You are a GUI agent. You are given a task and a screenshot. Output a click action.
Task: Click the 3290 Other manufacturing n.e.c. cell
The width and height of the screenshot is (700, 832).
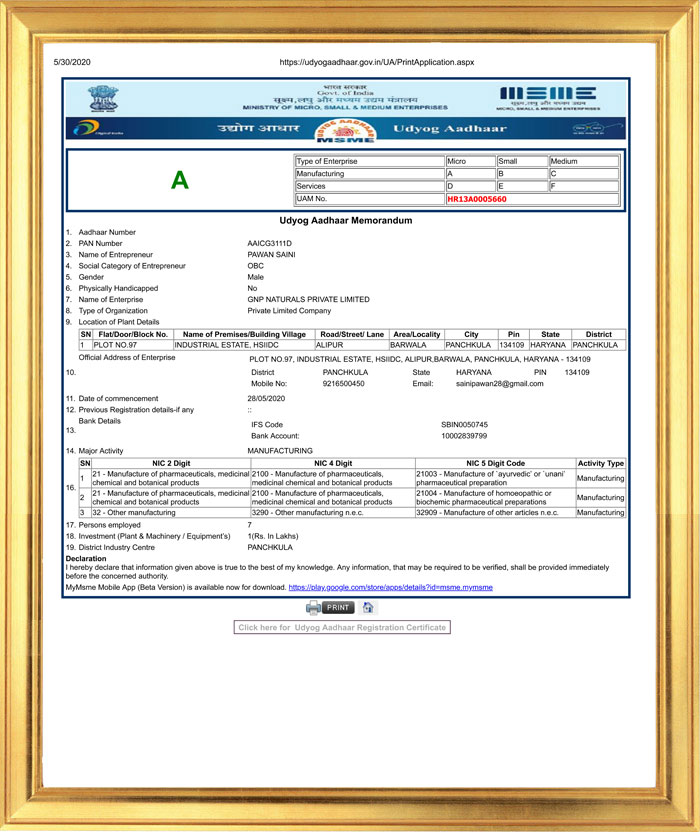click(332, 513)
